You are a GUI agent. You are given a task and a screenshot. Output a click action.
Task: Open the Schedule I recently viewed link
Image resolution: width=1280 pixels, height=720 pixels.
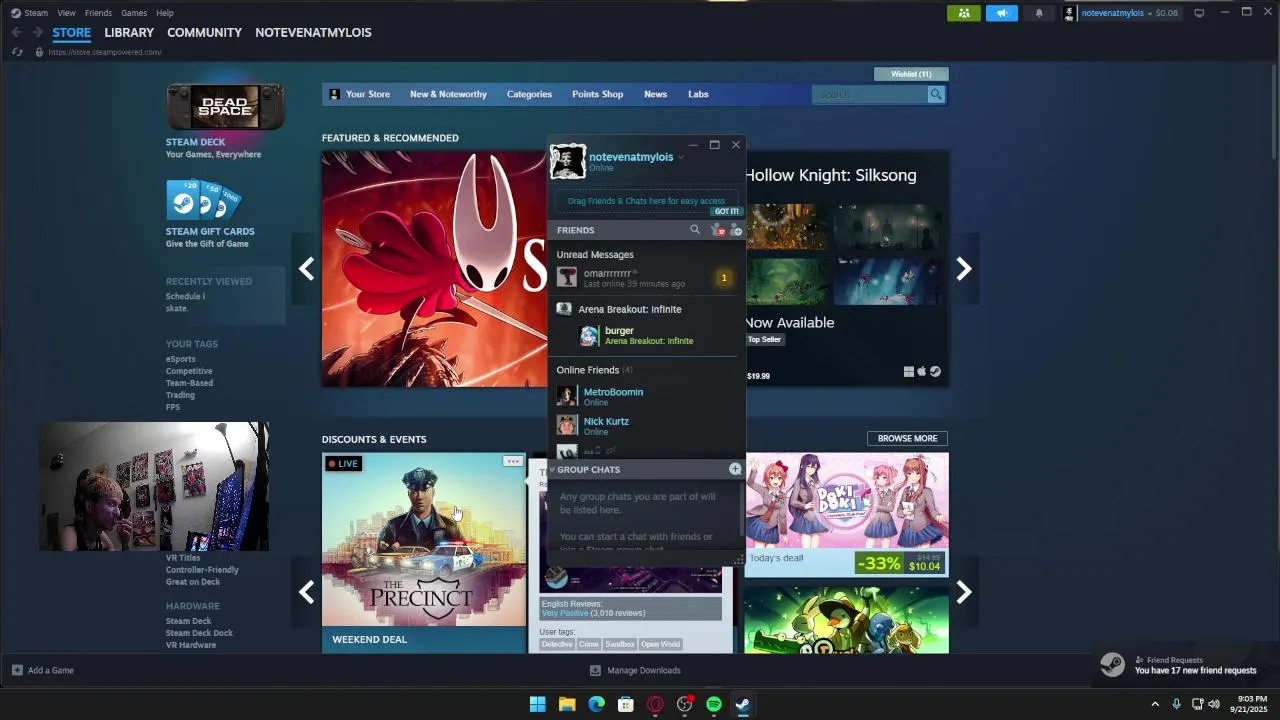tap(185, 296)
